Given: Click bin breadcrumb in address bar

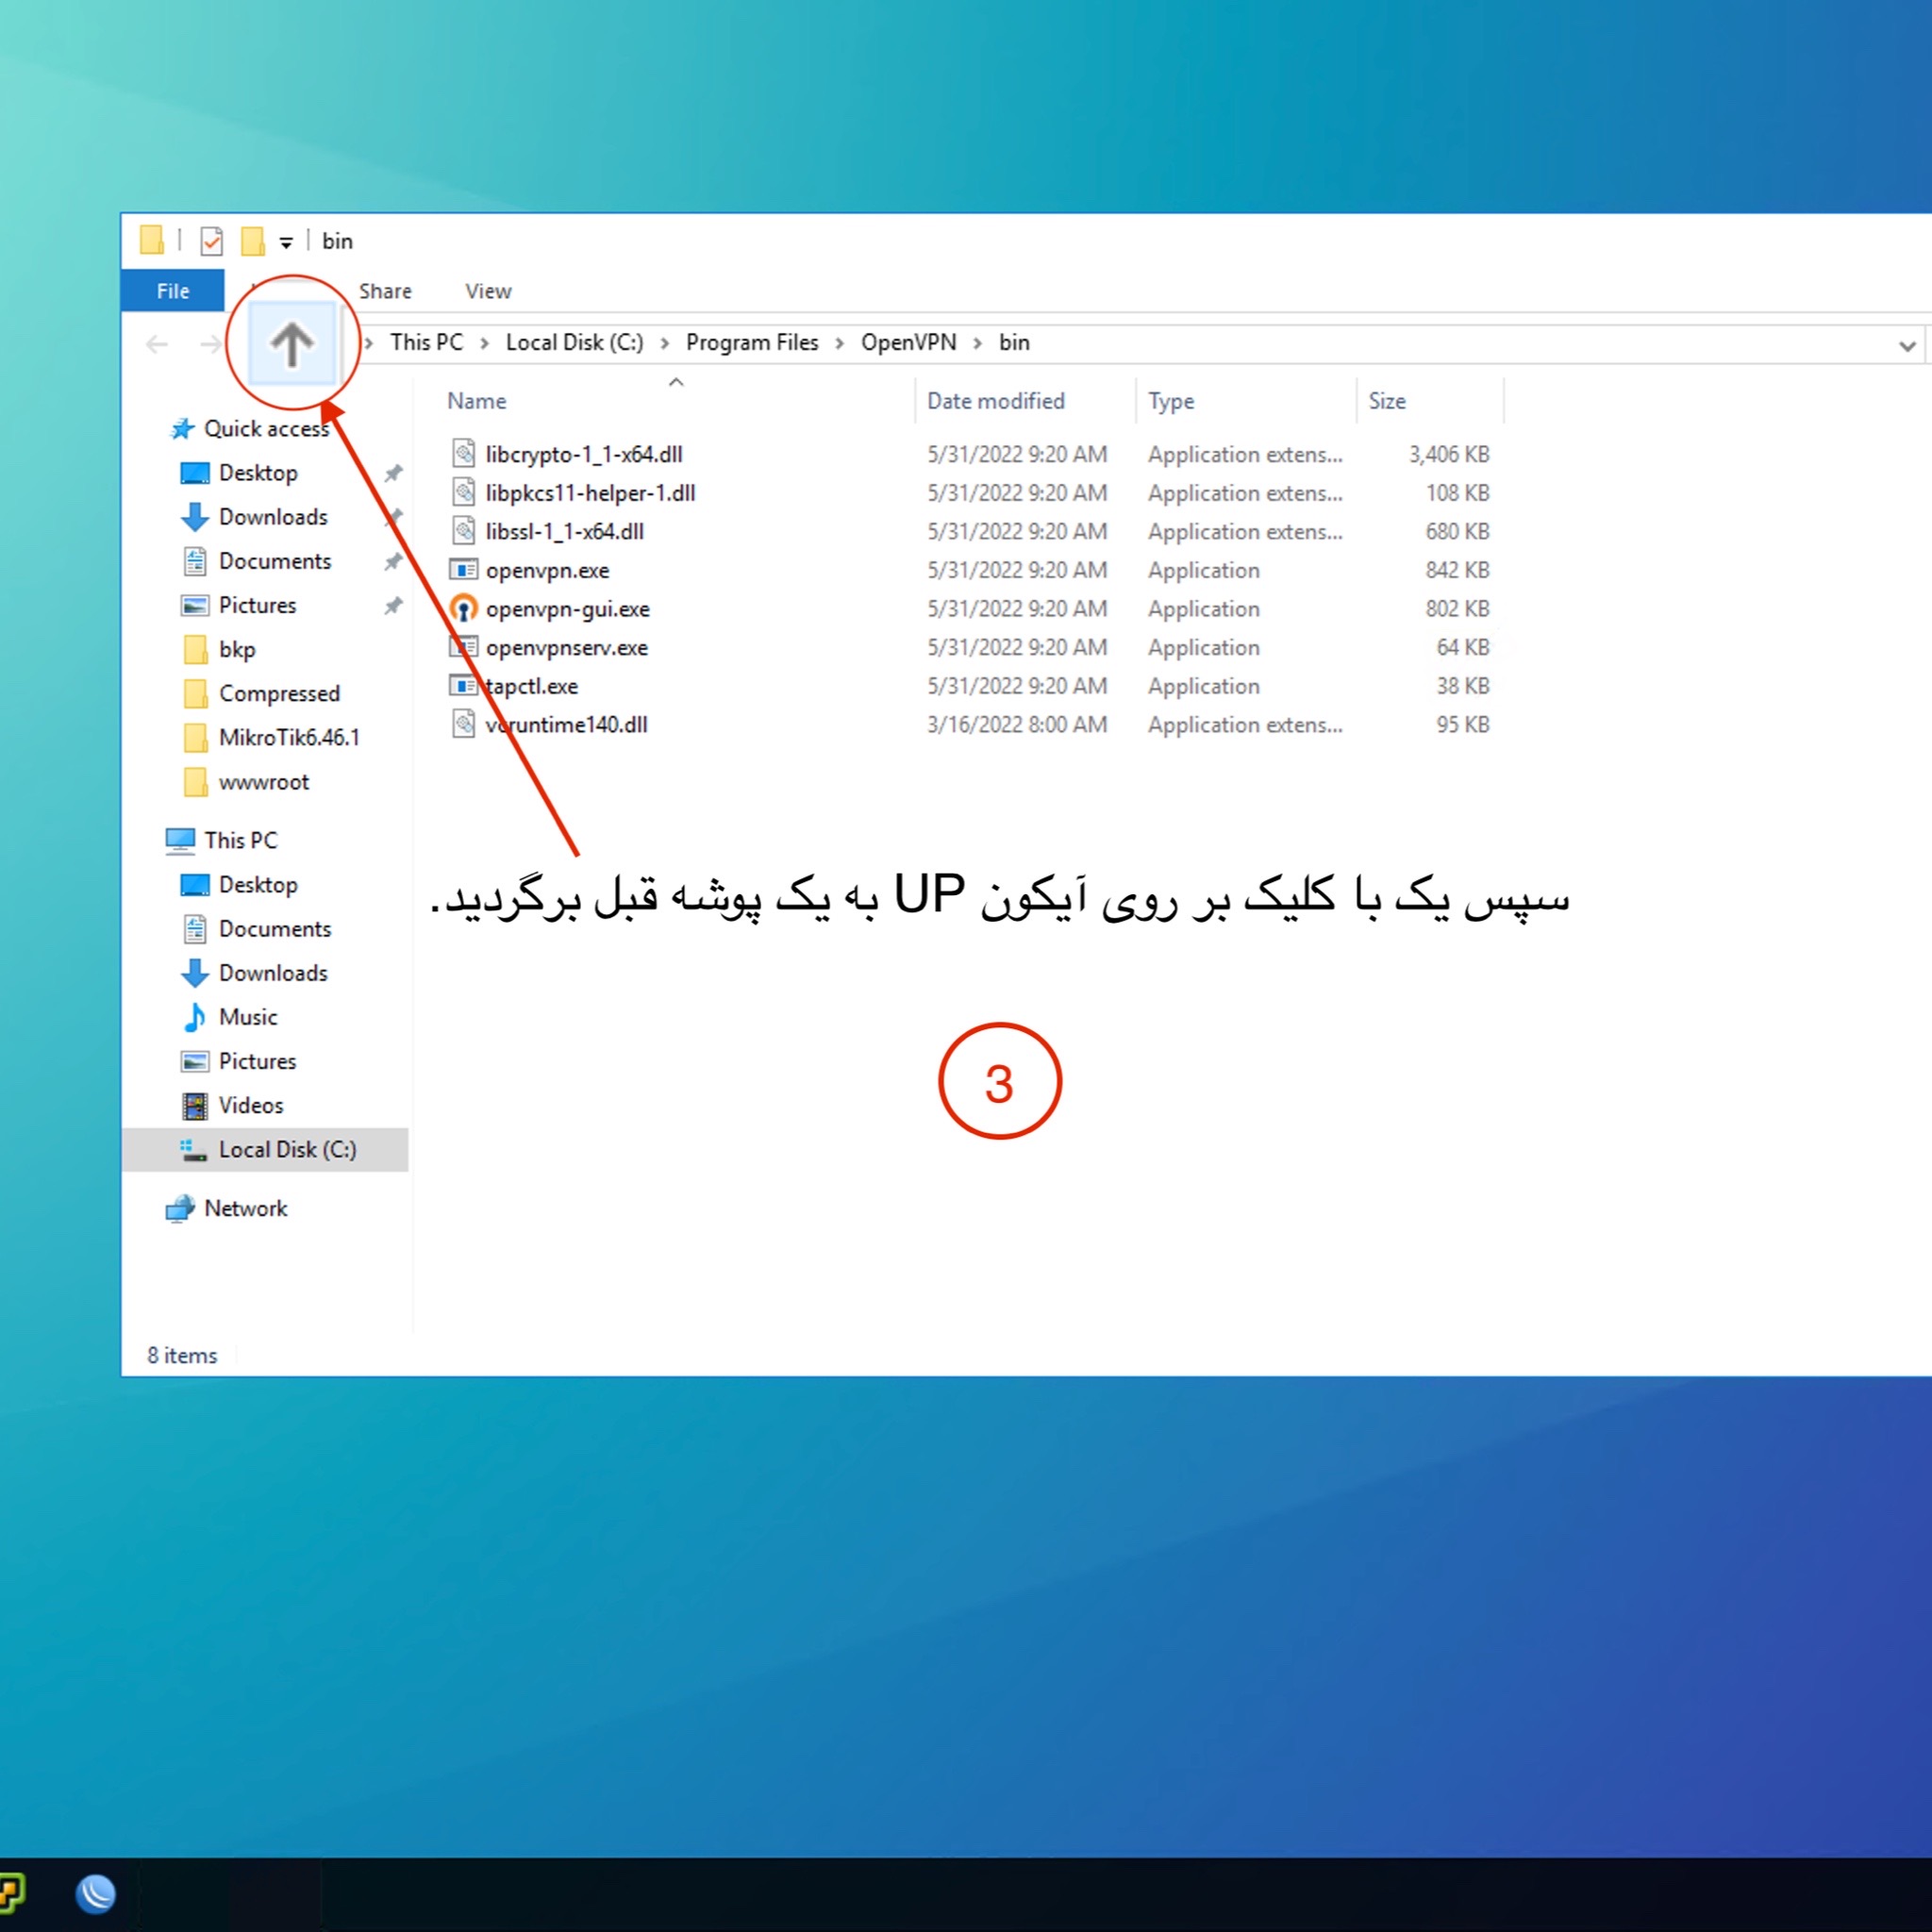Looking at the screenshot, I should (1014, 342).
